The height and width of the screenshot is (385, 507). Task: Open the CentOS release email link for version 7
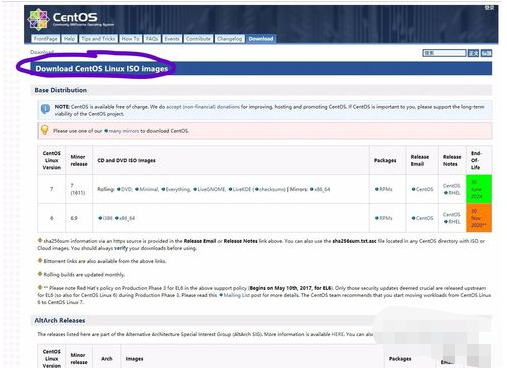point(422,189)
